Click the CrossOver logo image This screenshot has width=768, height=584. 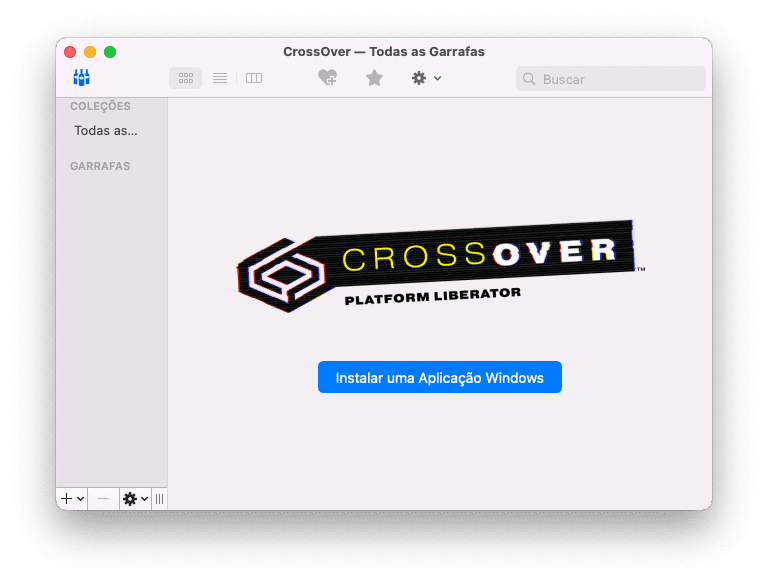point(441,266)
